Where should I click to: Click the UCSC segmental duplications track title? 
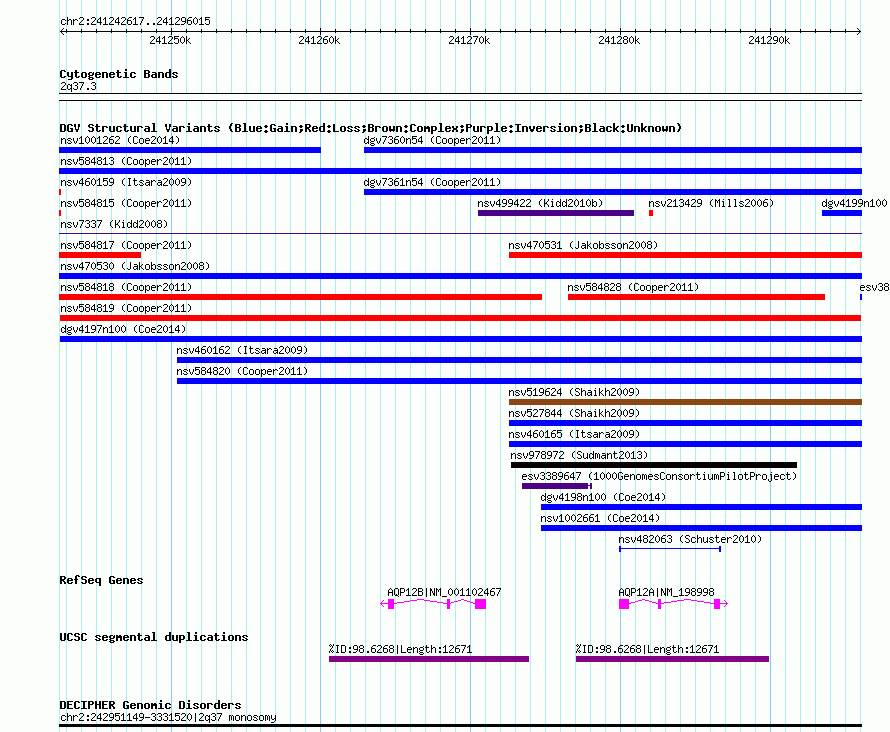click(154, 637)
